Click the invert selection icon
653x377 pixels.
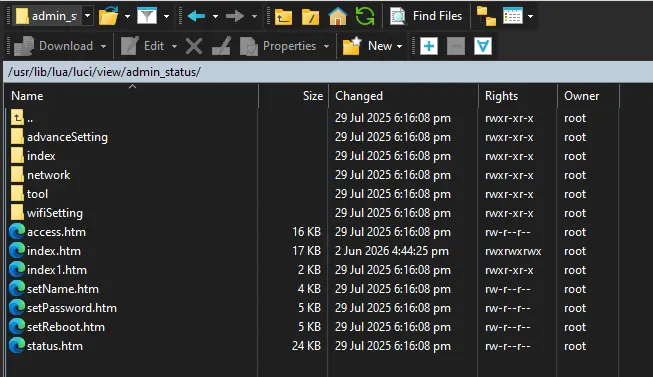pyautogui.click(x=483, y=46)
